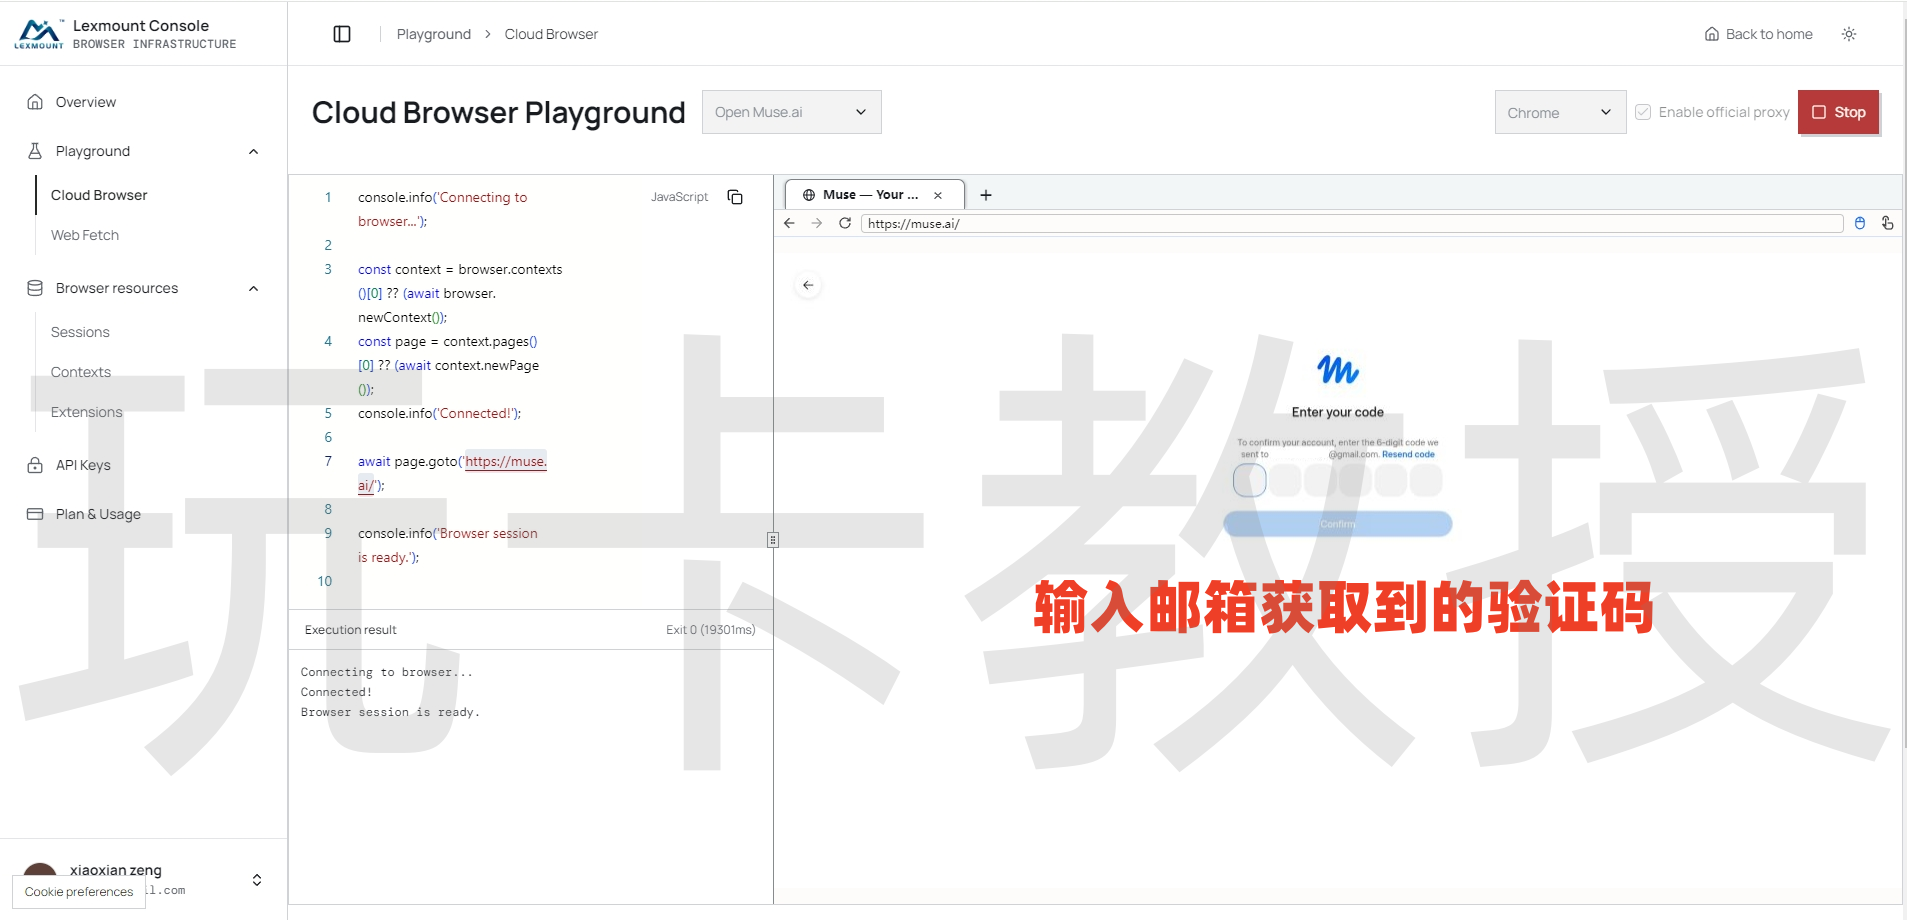Screen dimensions: 1907x920
Task: Click 'Browser session is ready.' output line
Action: pos(390,712)
